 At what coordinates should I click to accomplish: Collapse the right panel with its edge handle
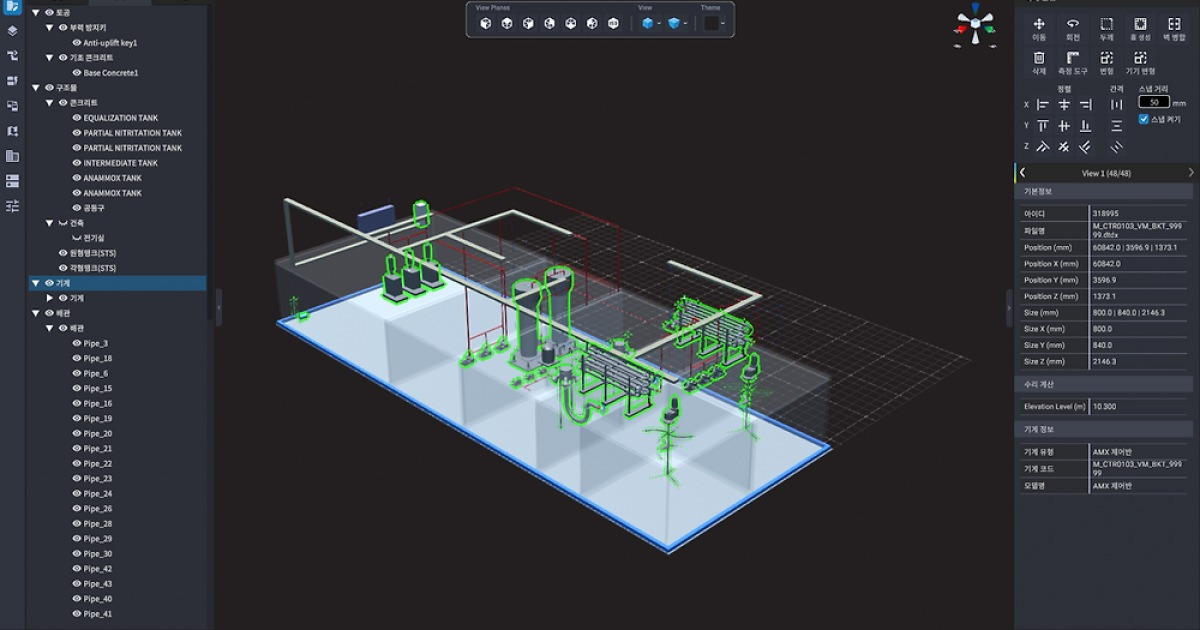pyautogui.click(x=1009, y=307)
